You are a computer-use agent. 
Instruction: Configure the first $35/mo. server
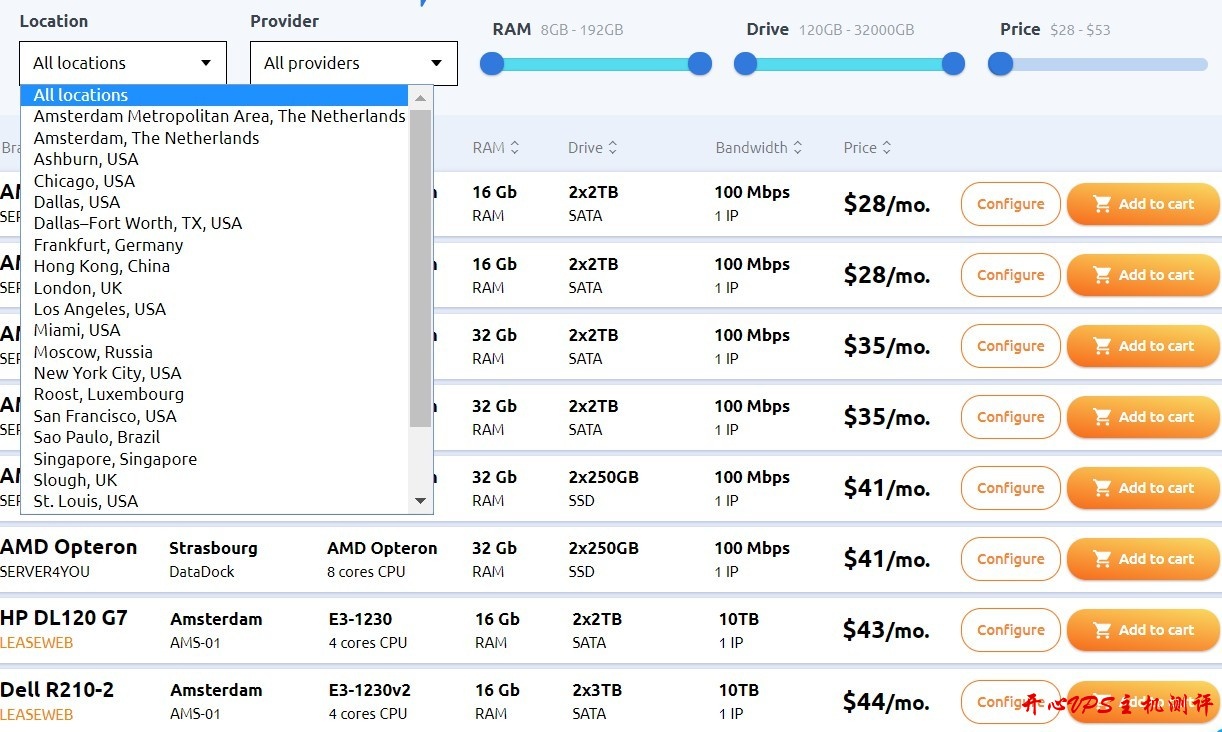1010,346
